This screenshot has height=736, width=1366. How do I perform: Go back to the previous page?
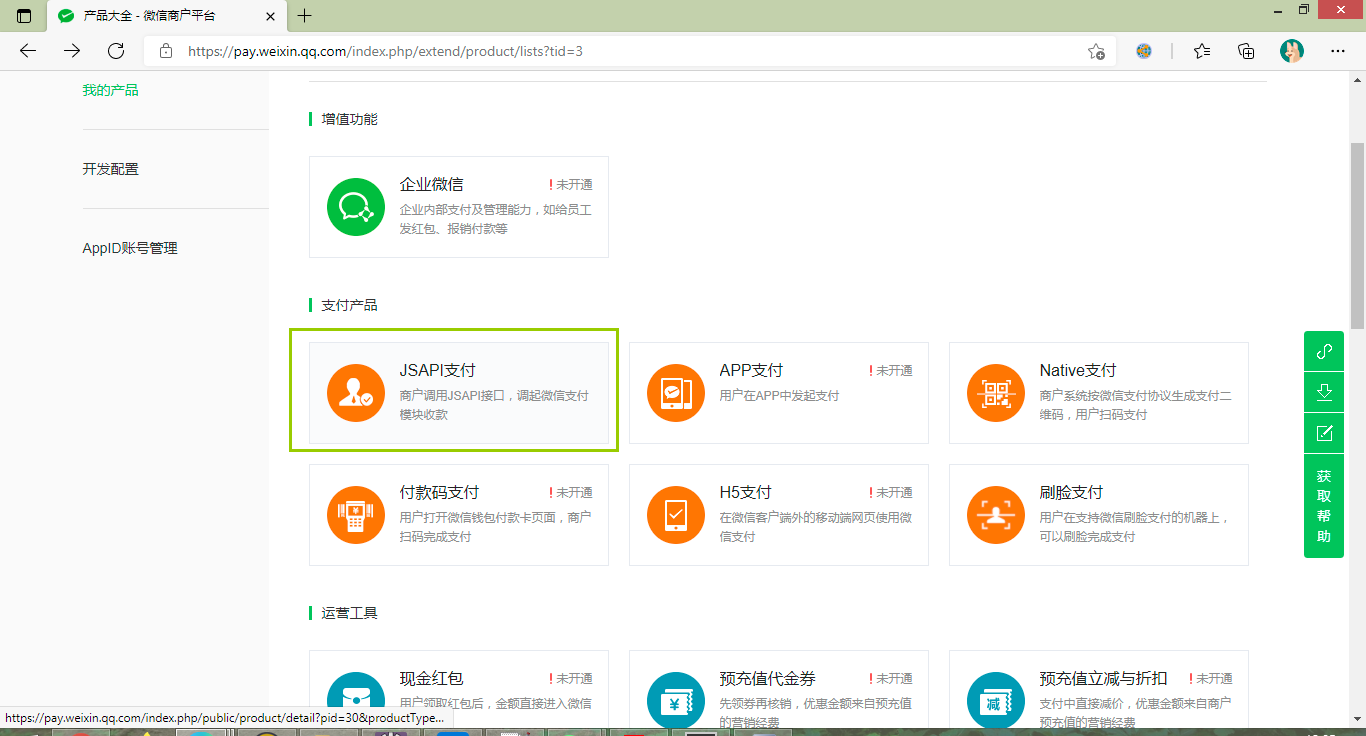[28, 51]
